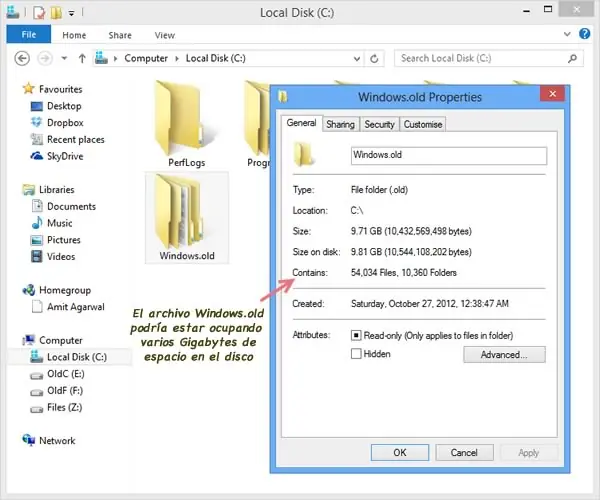Switch to the Security tab

tap(379, 124)
